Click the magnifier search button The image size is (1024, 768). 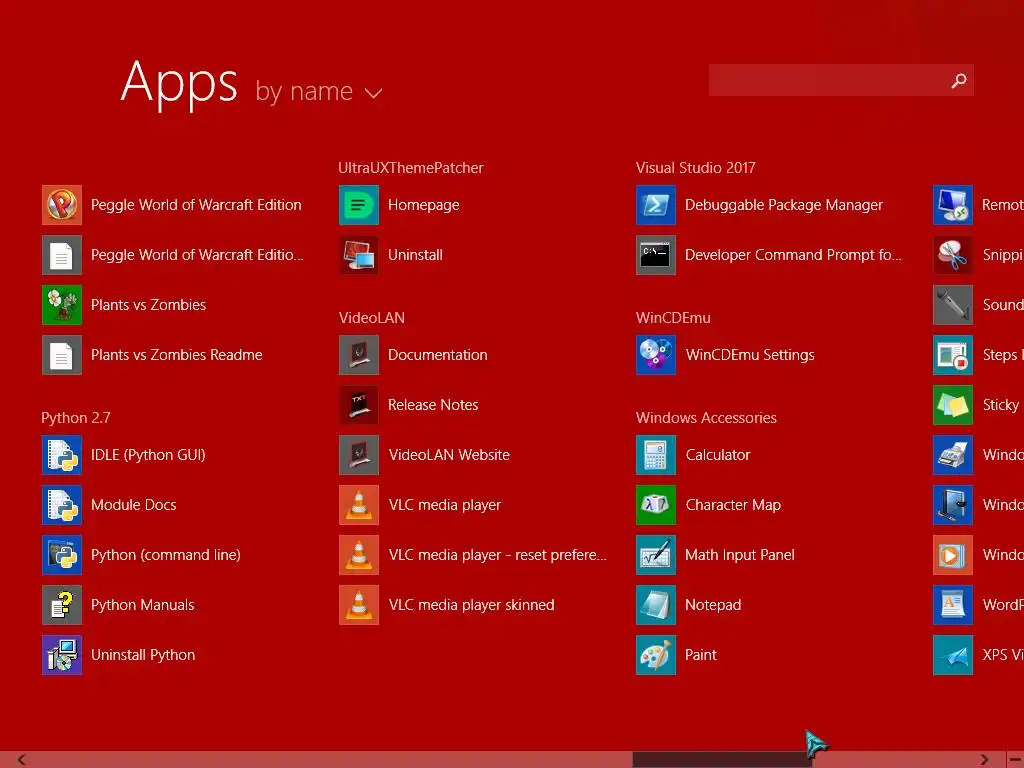959,80
